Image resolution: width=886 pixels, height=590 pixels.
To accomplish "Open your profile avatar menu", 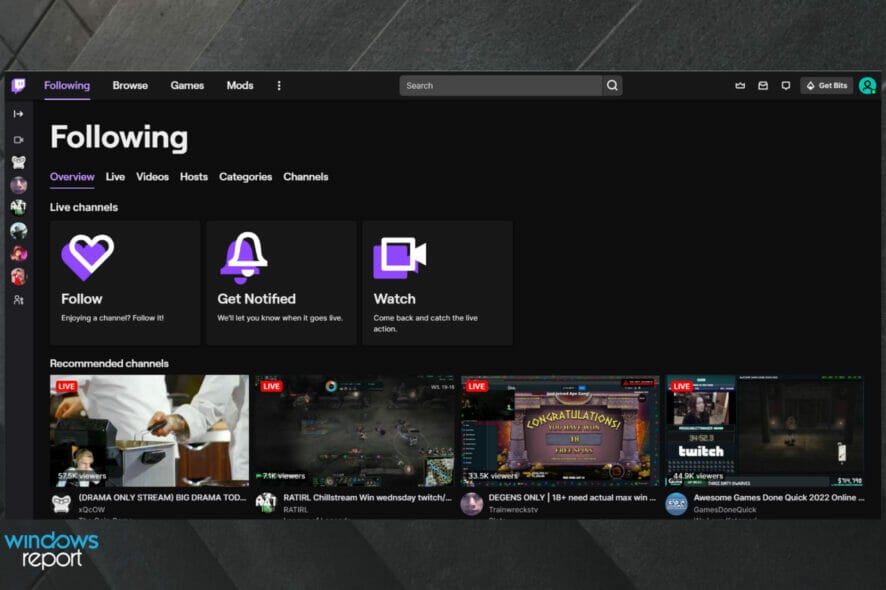I will (868, 86).
